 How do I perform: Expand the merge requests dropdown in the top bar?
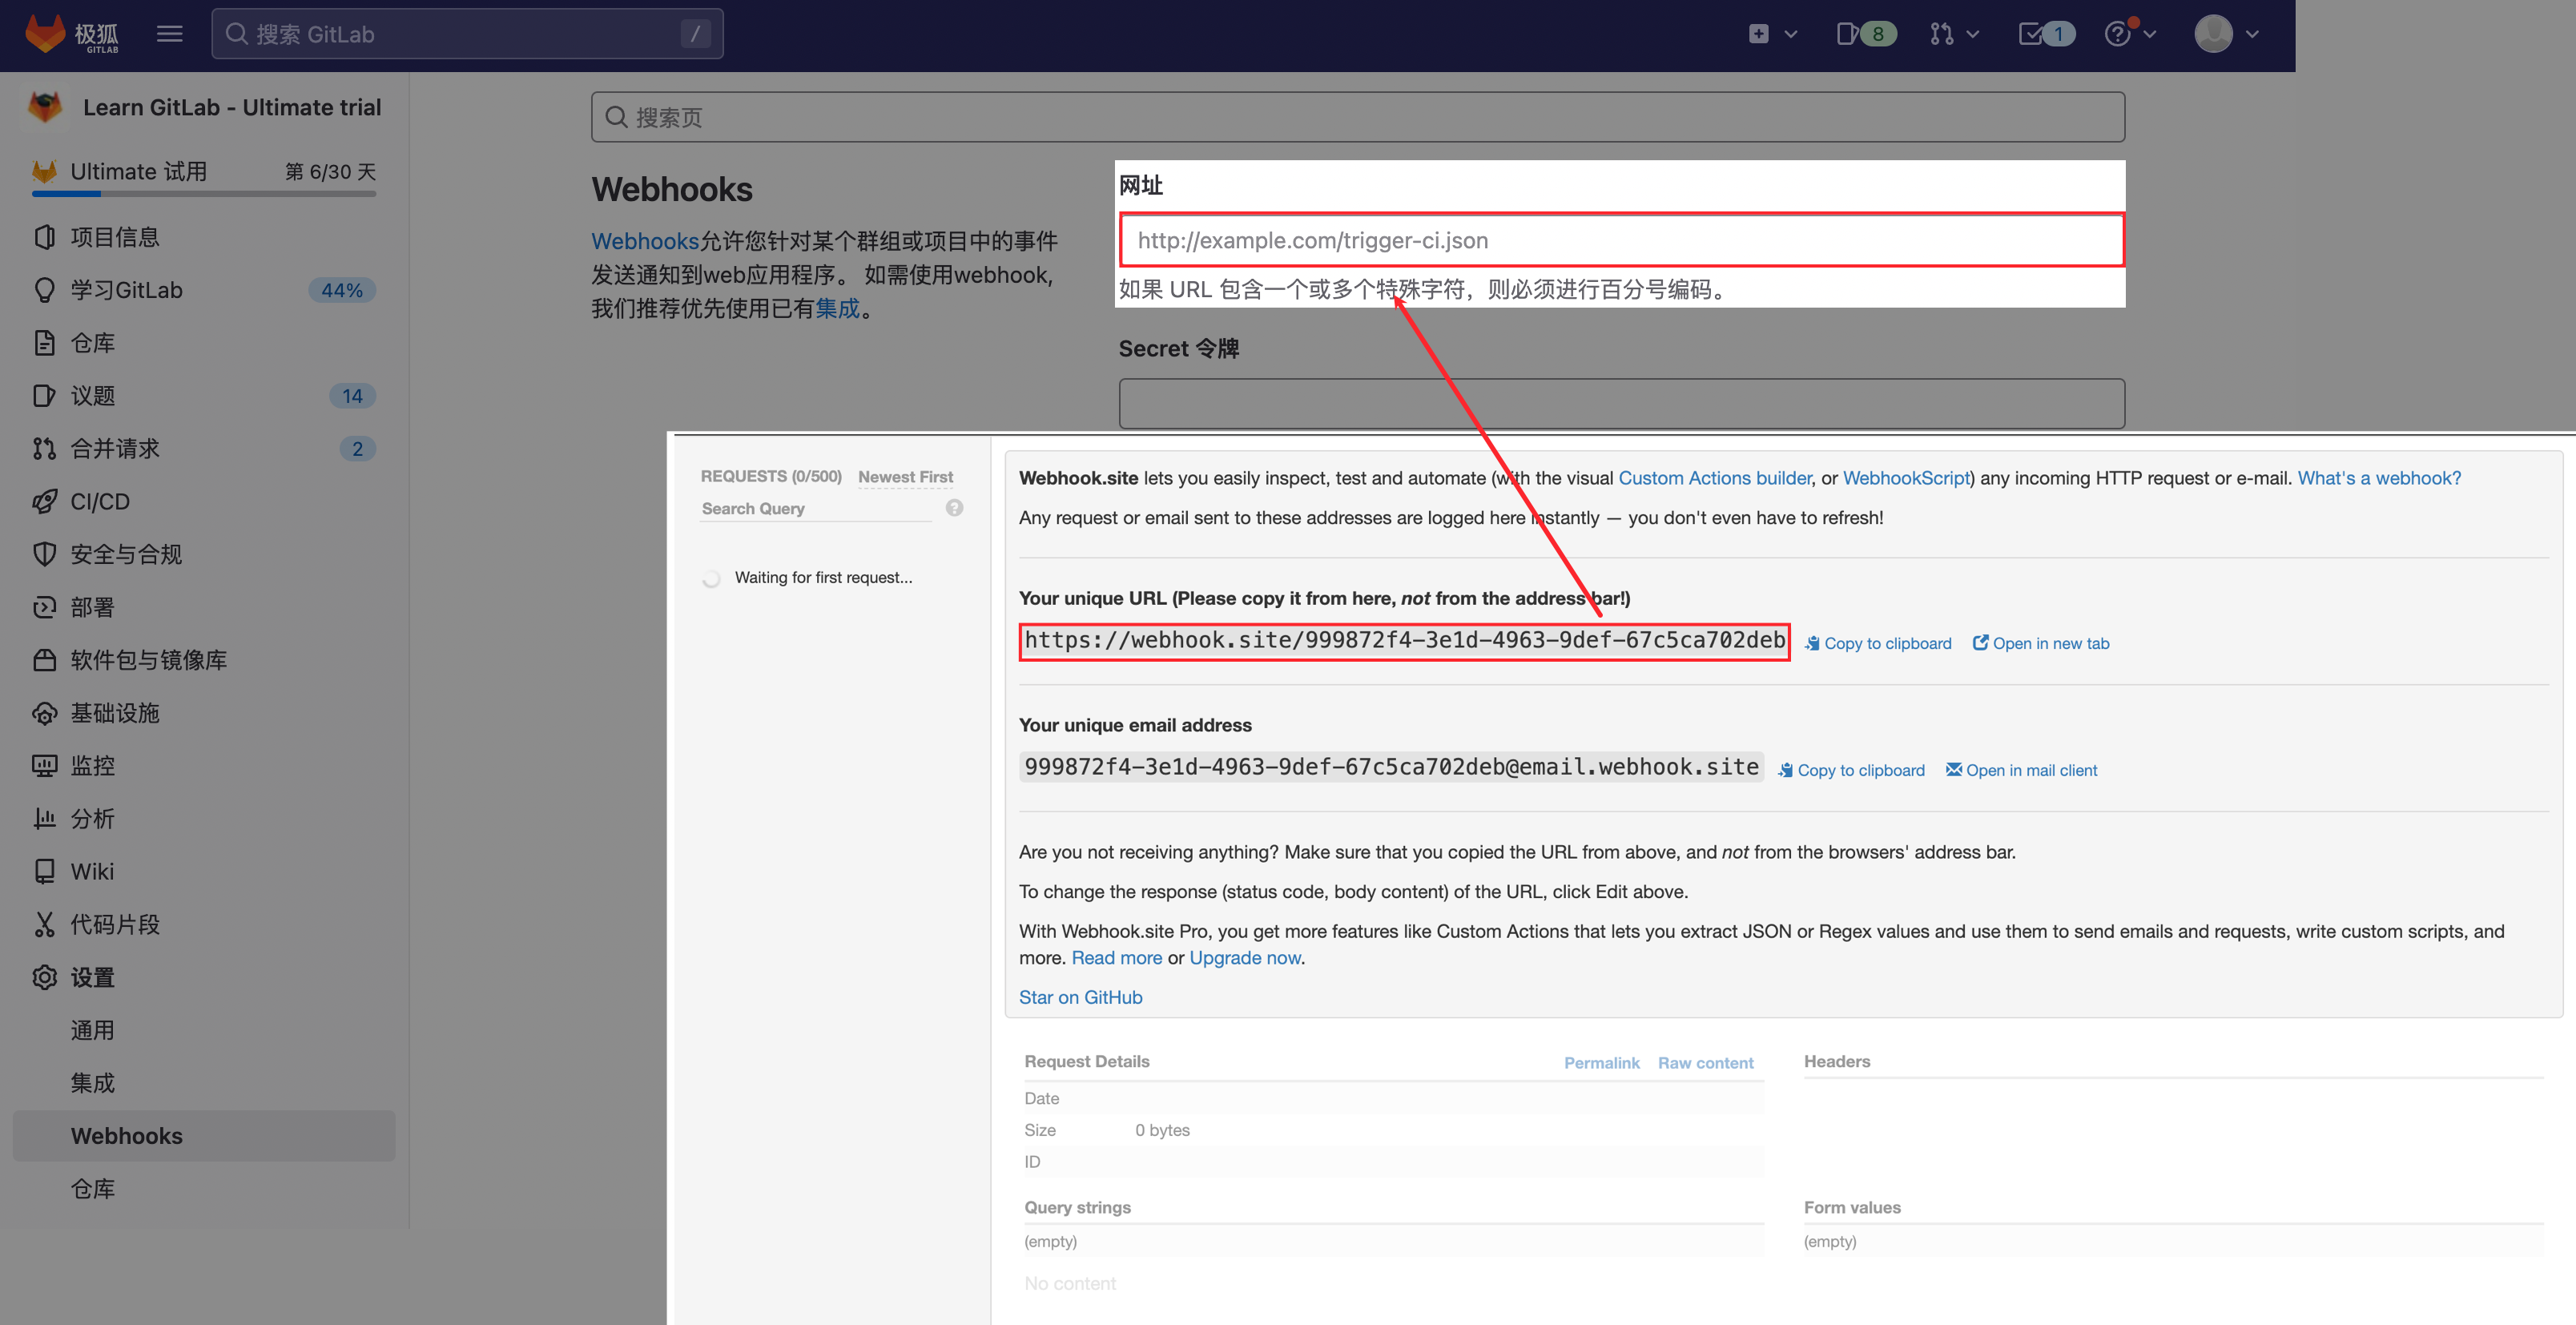[x=1954, y=34]
